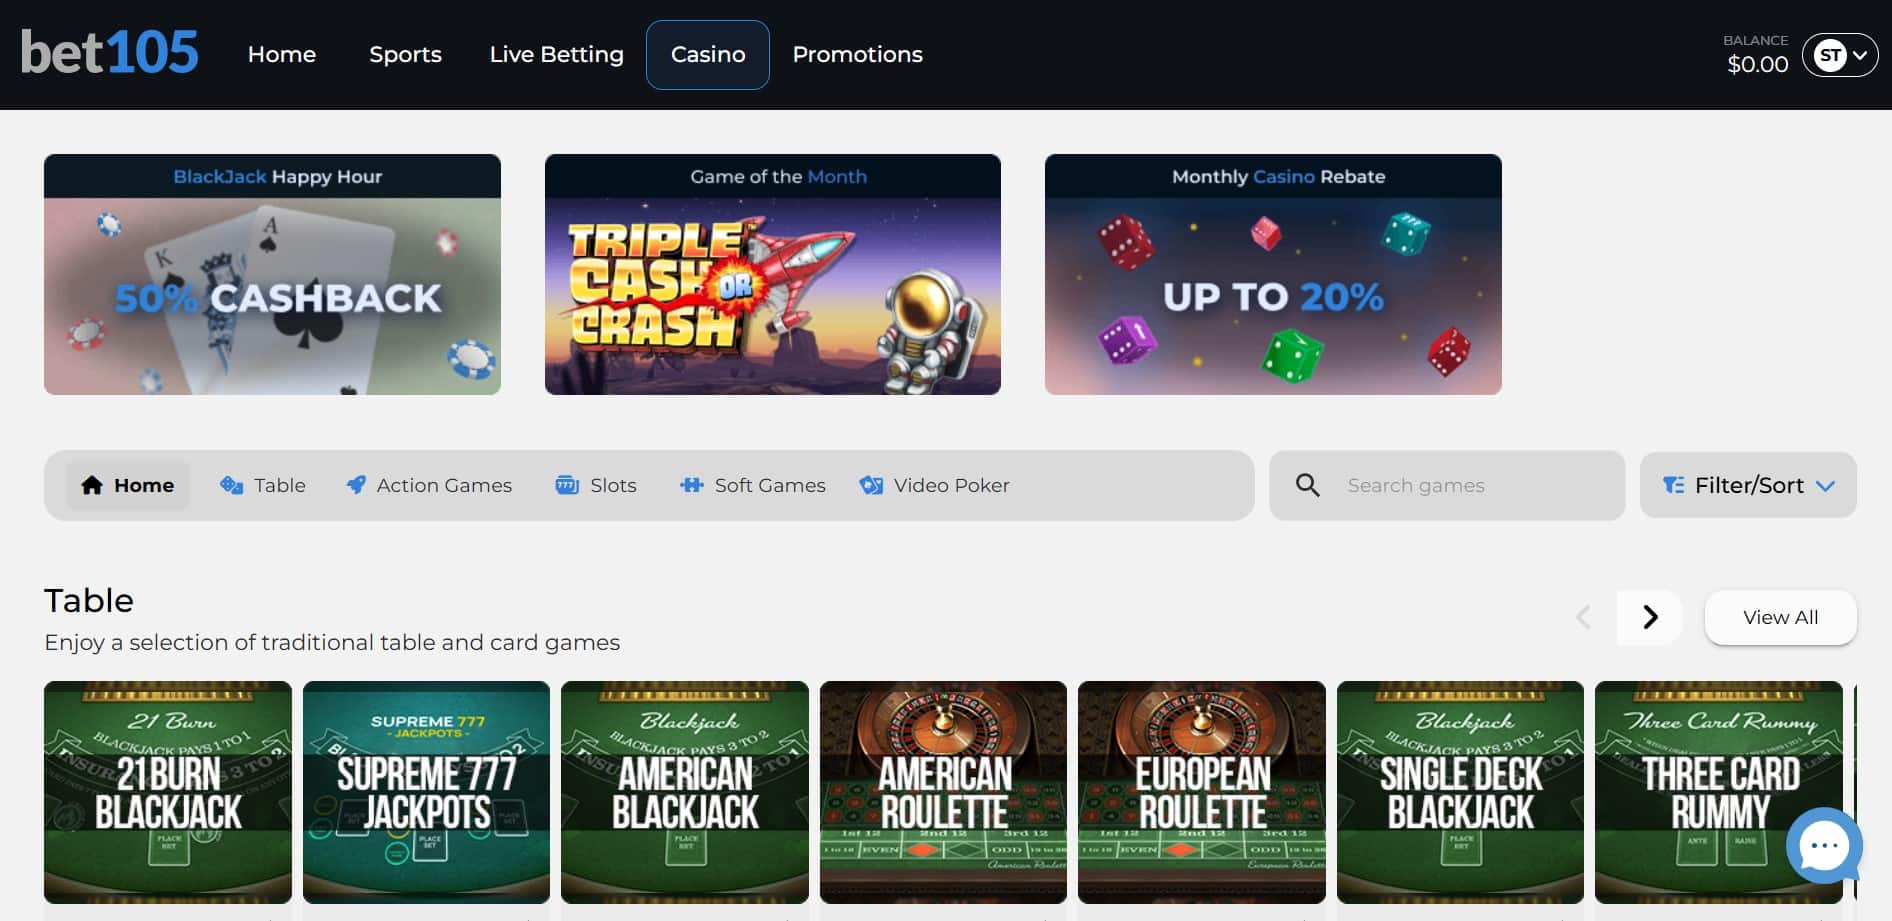Open the BlackJack Happy Hour cashback banner
Image resolution: width=1892 pixels, height=921 pixels.
pos(272,274)
